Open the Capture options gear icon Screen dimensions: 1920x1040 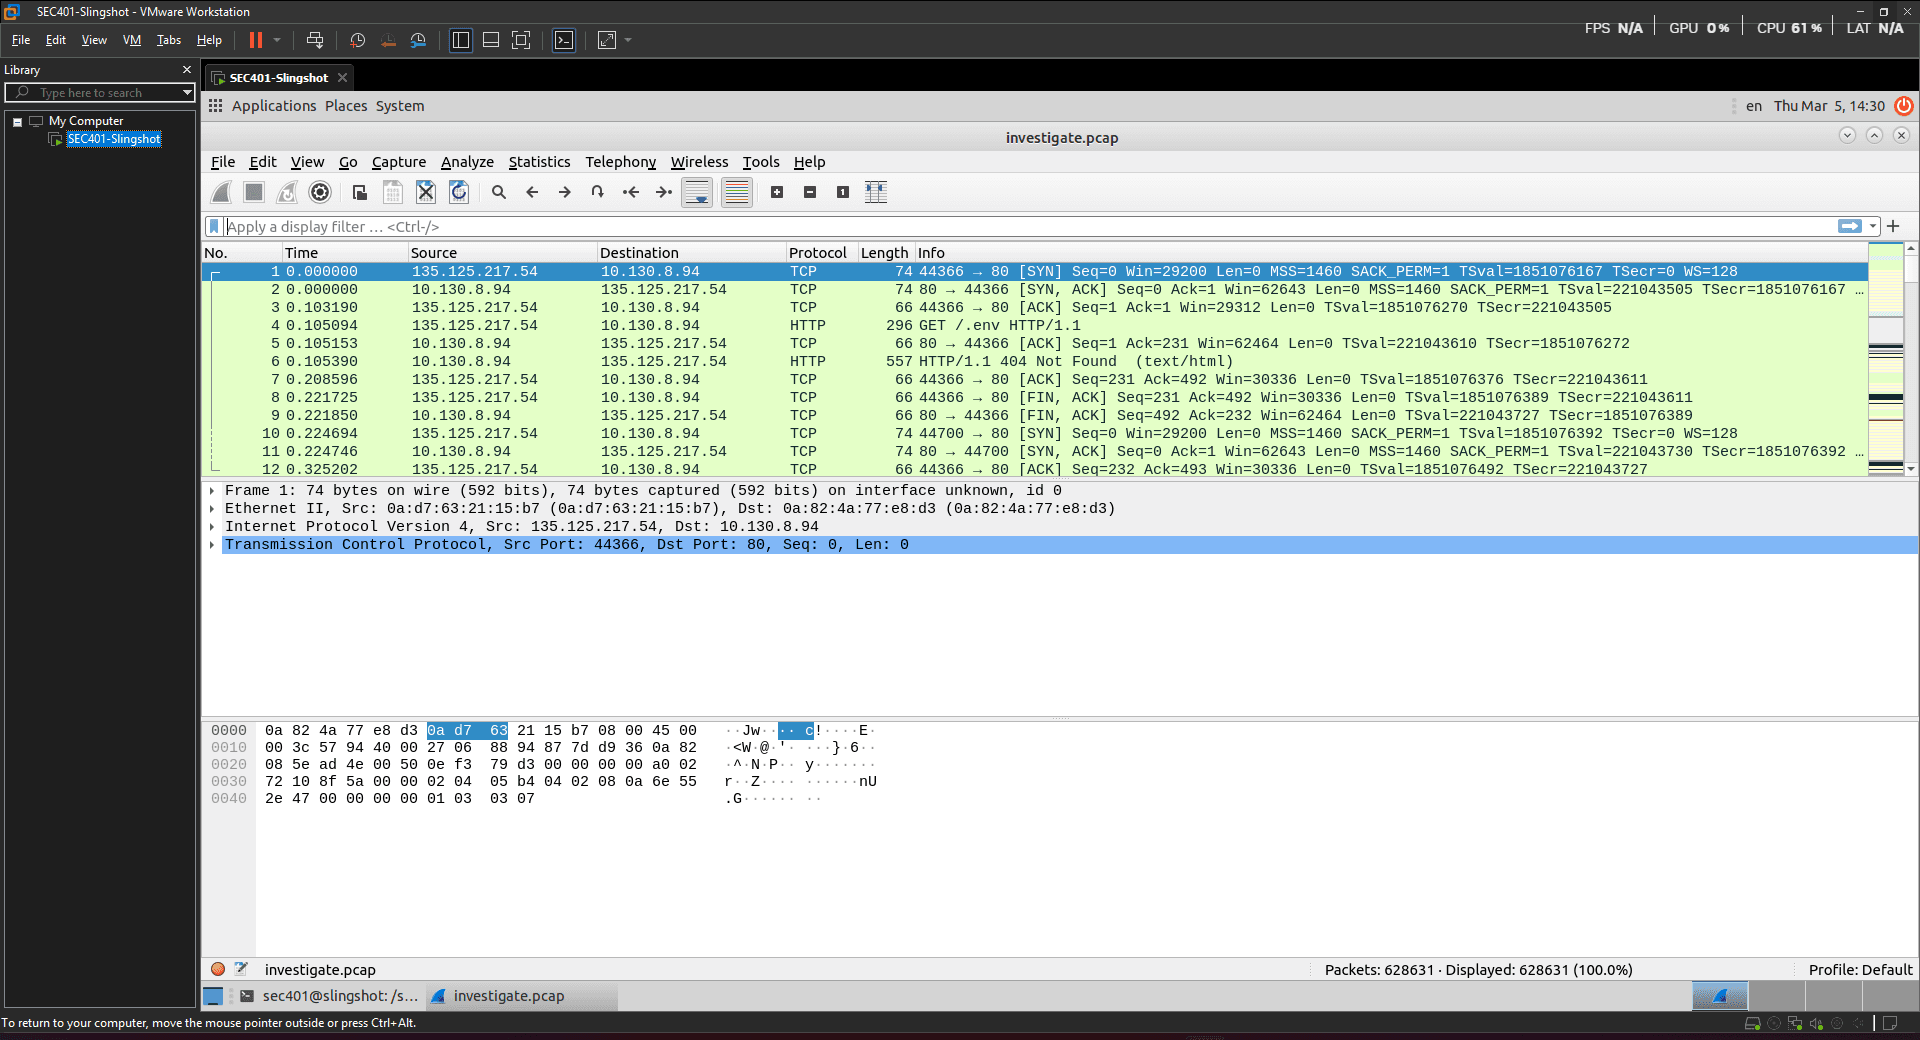coord(320,192)
